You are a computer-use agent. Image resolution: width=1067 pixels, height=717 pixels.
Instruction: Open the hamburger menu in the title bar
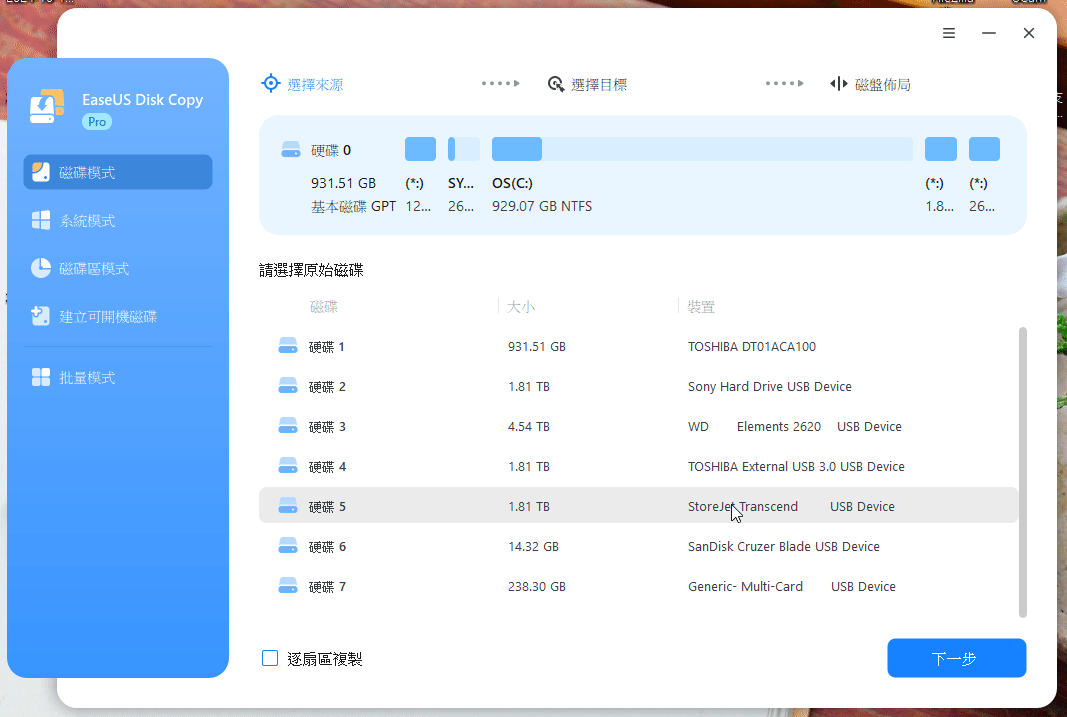point(949,33)
